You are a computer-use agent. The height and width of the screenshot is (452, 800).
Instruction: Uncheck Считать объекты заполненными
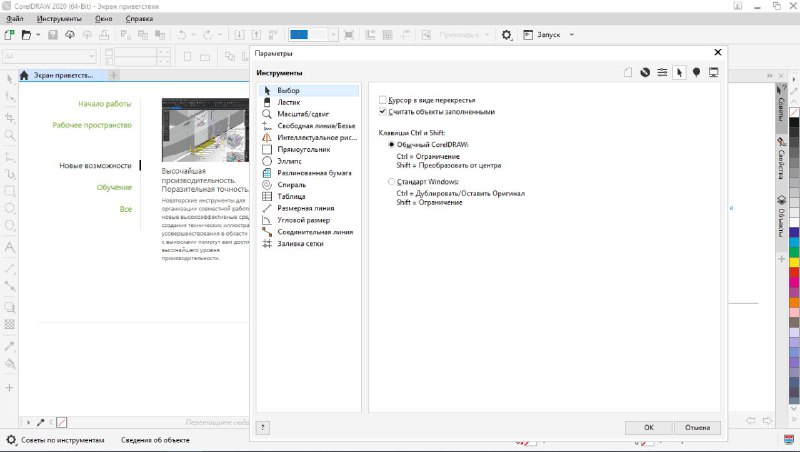point(383,111)
